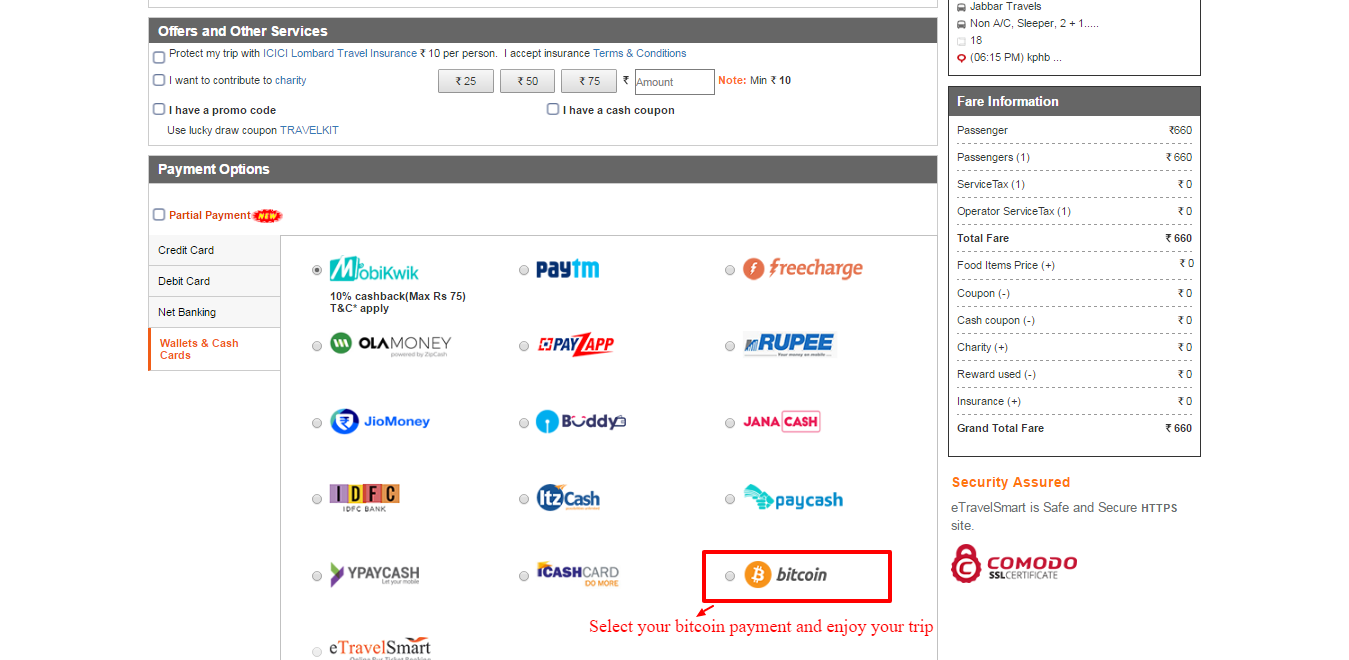Image resolution: width=1349 pixels, height=660 pixels.
Task: Open the Credit Card payment tab
Action: point(214,250)
